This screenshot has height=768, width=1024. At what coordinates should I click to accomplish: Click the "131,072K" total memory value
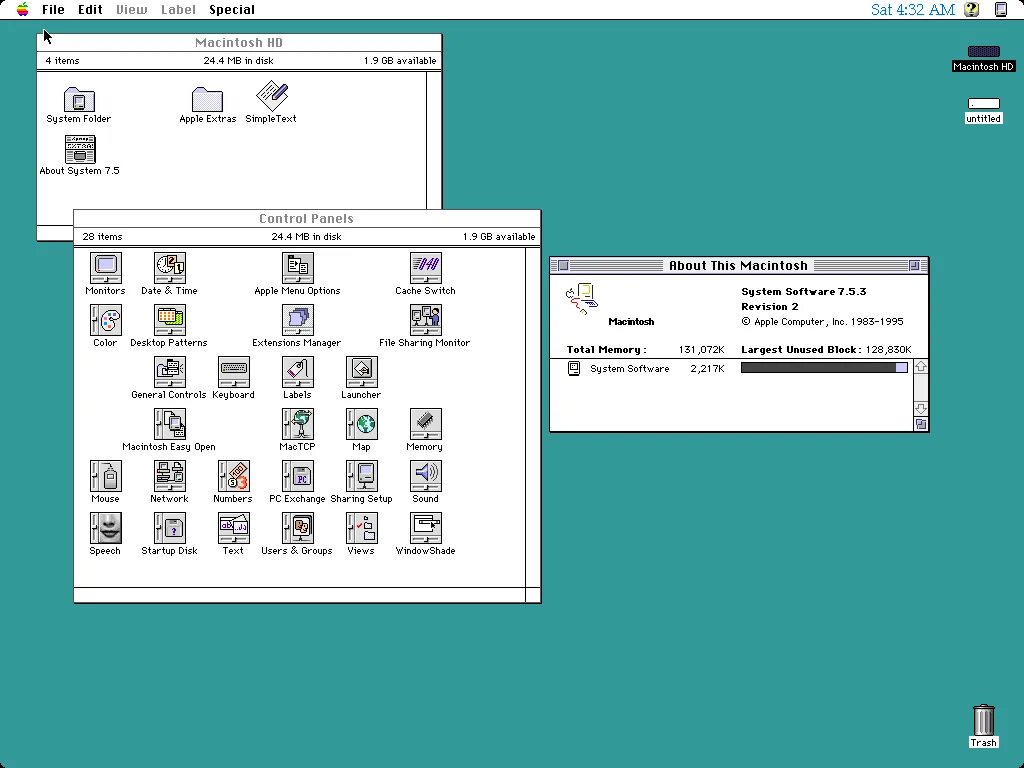pos(701,349)
